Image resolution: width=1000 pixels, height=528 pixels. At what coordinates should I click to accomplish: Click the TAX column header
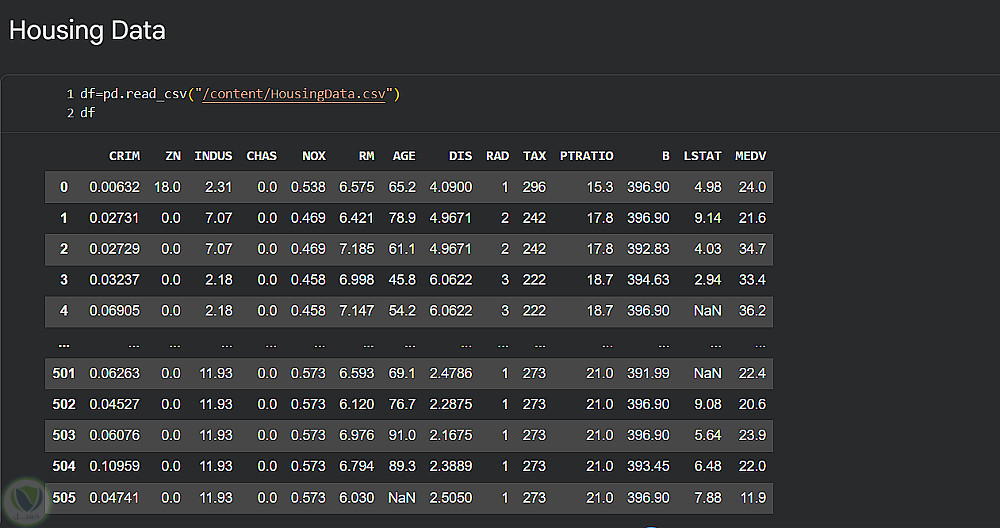(x=534, y=156)
